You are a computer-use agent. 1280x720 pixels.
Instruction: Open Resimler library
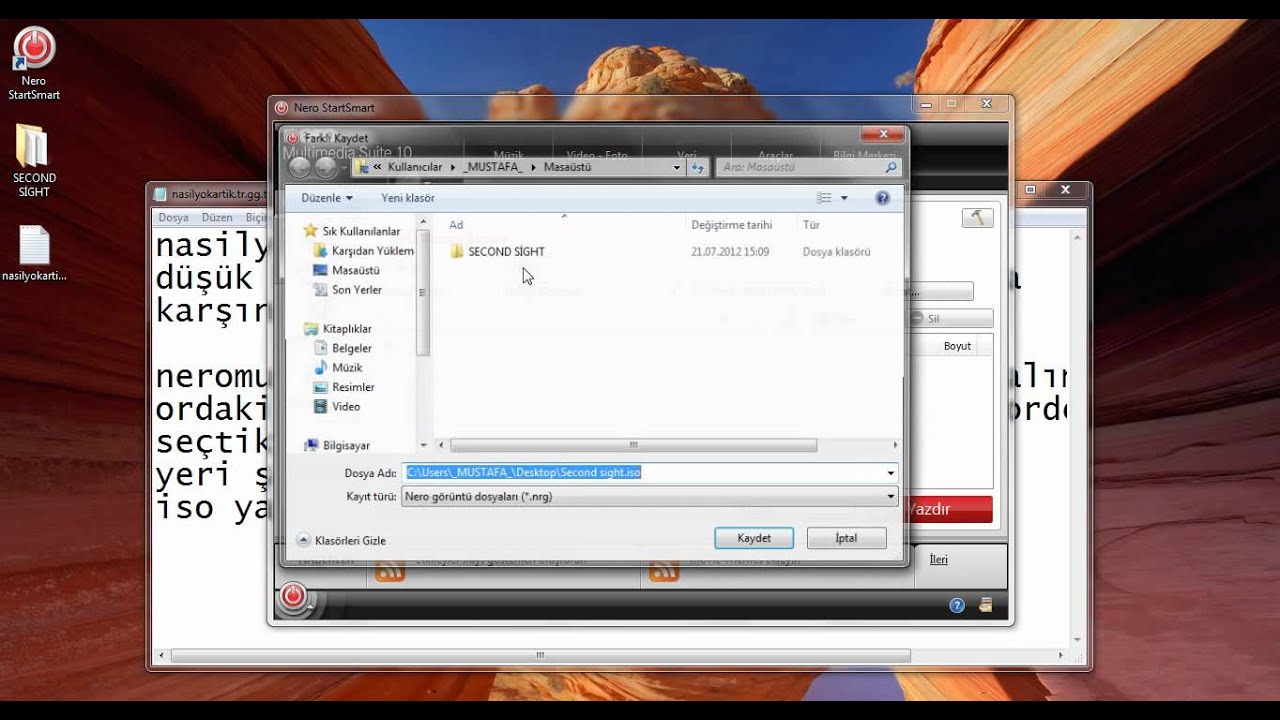coord(344,387)
